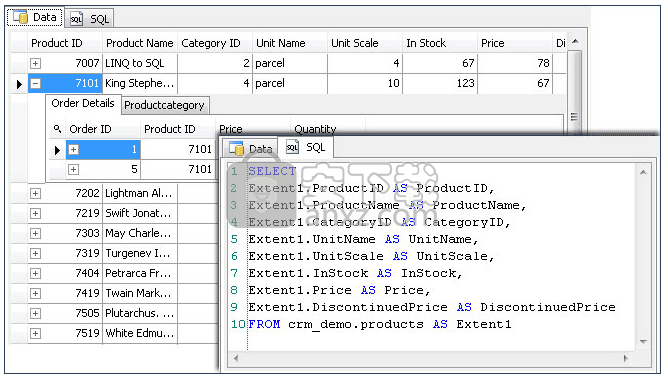Expand row for product 7007
668x380 pixels.
click(x=35, y=63)
